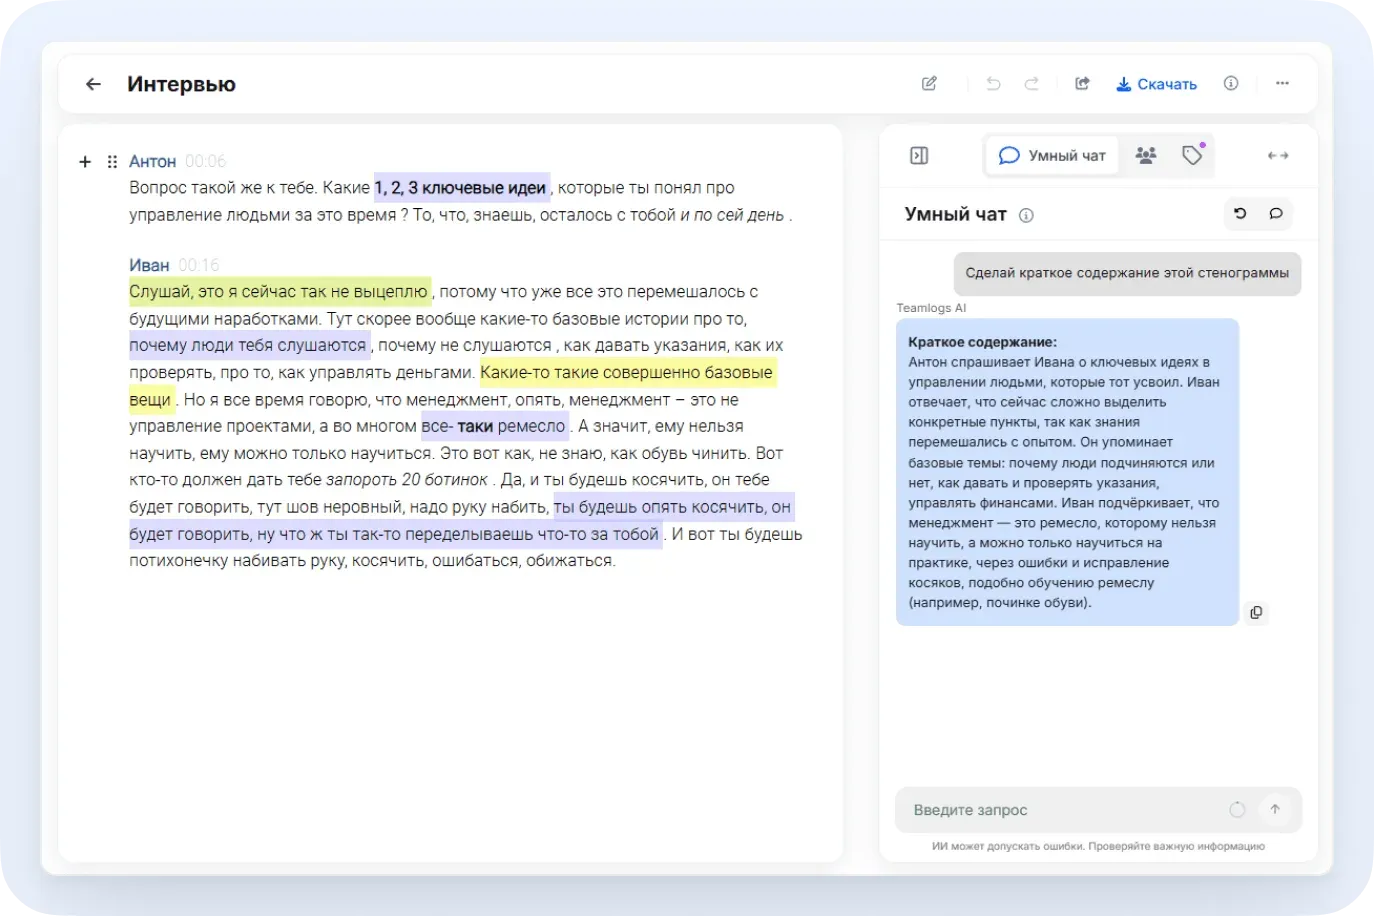This screenshot has width=1374, height=916.
Task: Click the drag handle beside Антон
Action: pyautogui.click(x=112, y=162)
